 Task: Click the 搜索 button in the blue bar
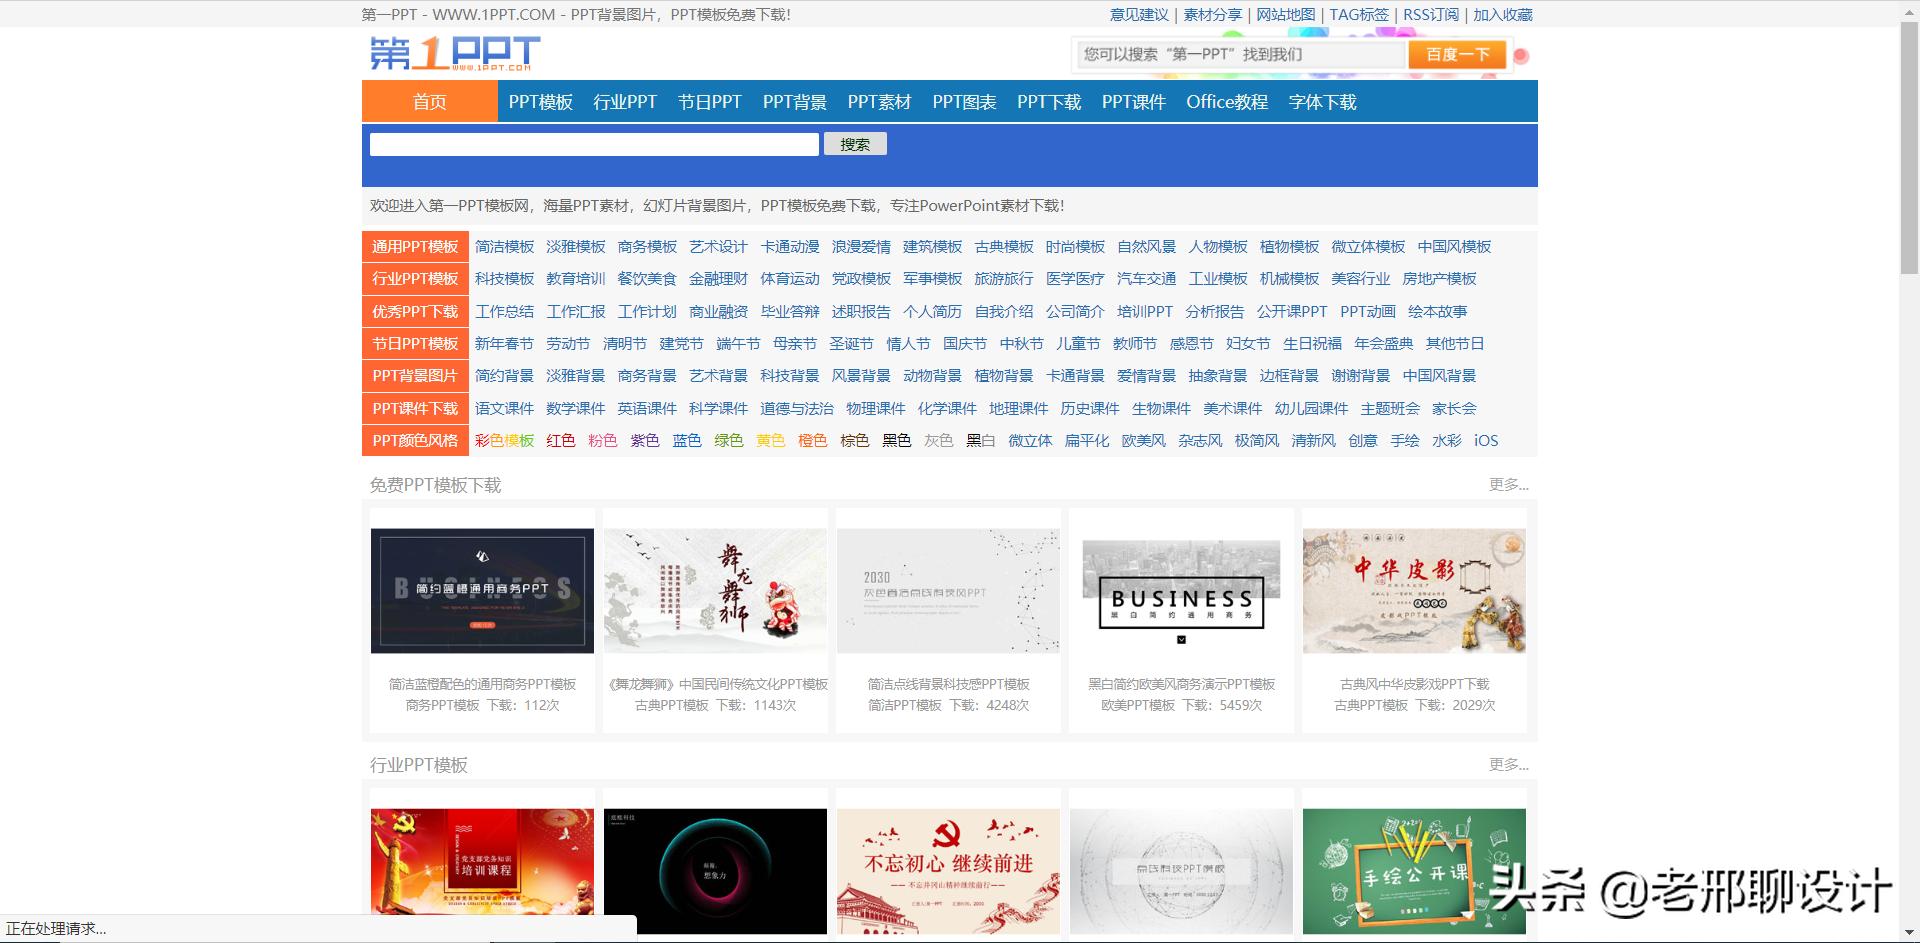854,144
